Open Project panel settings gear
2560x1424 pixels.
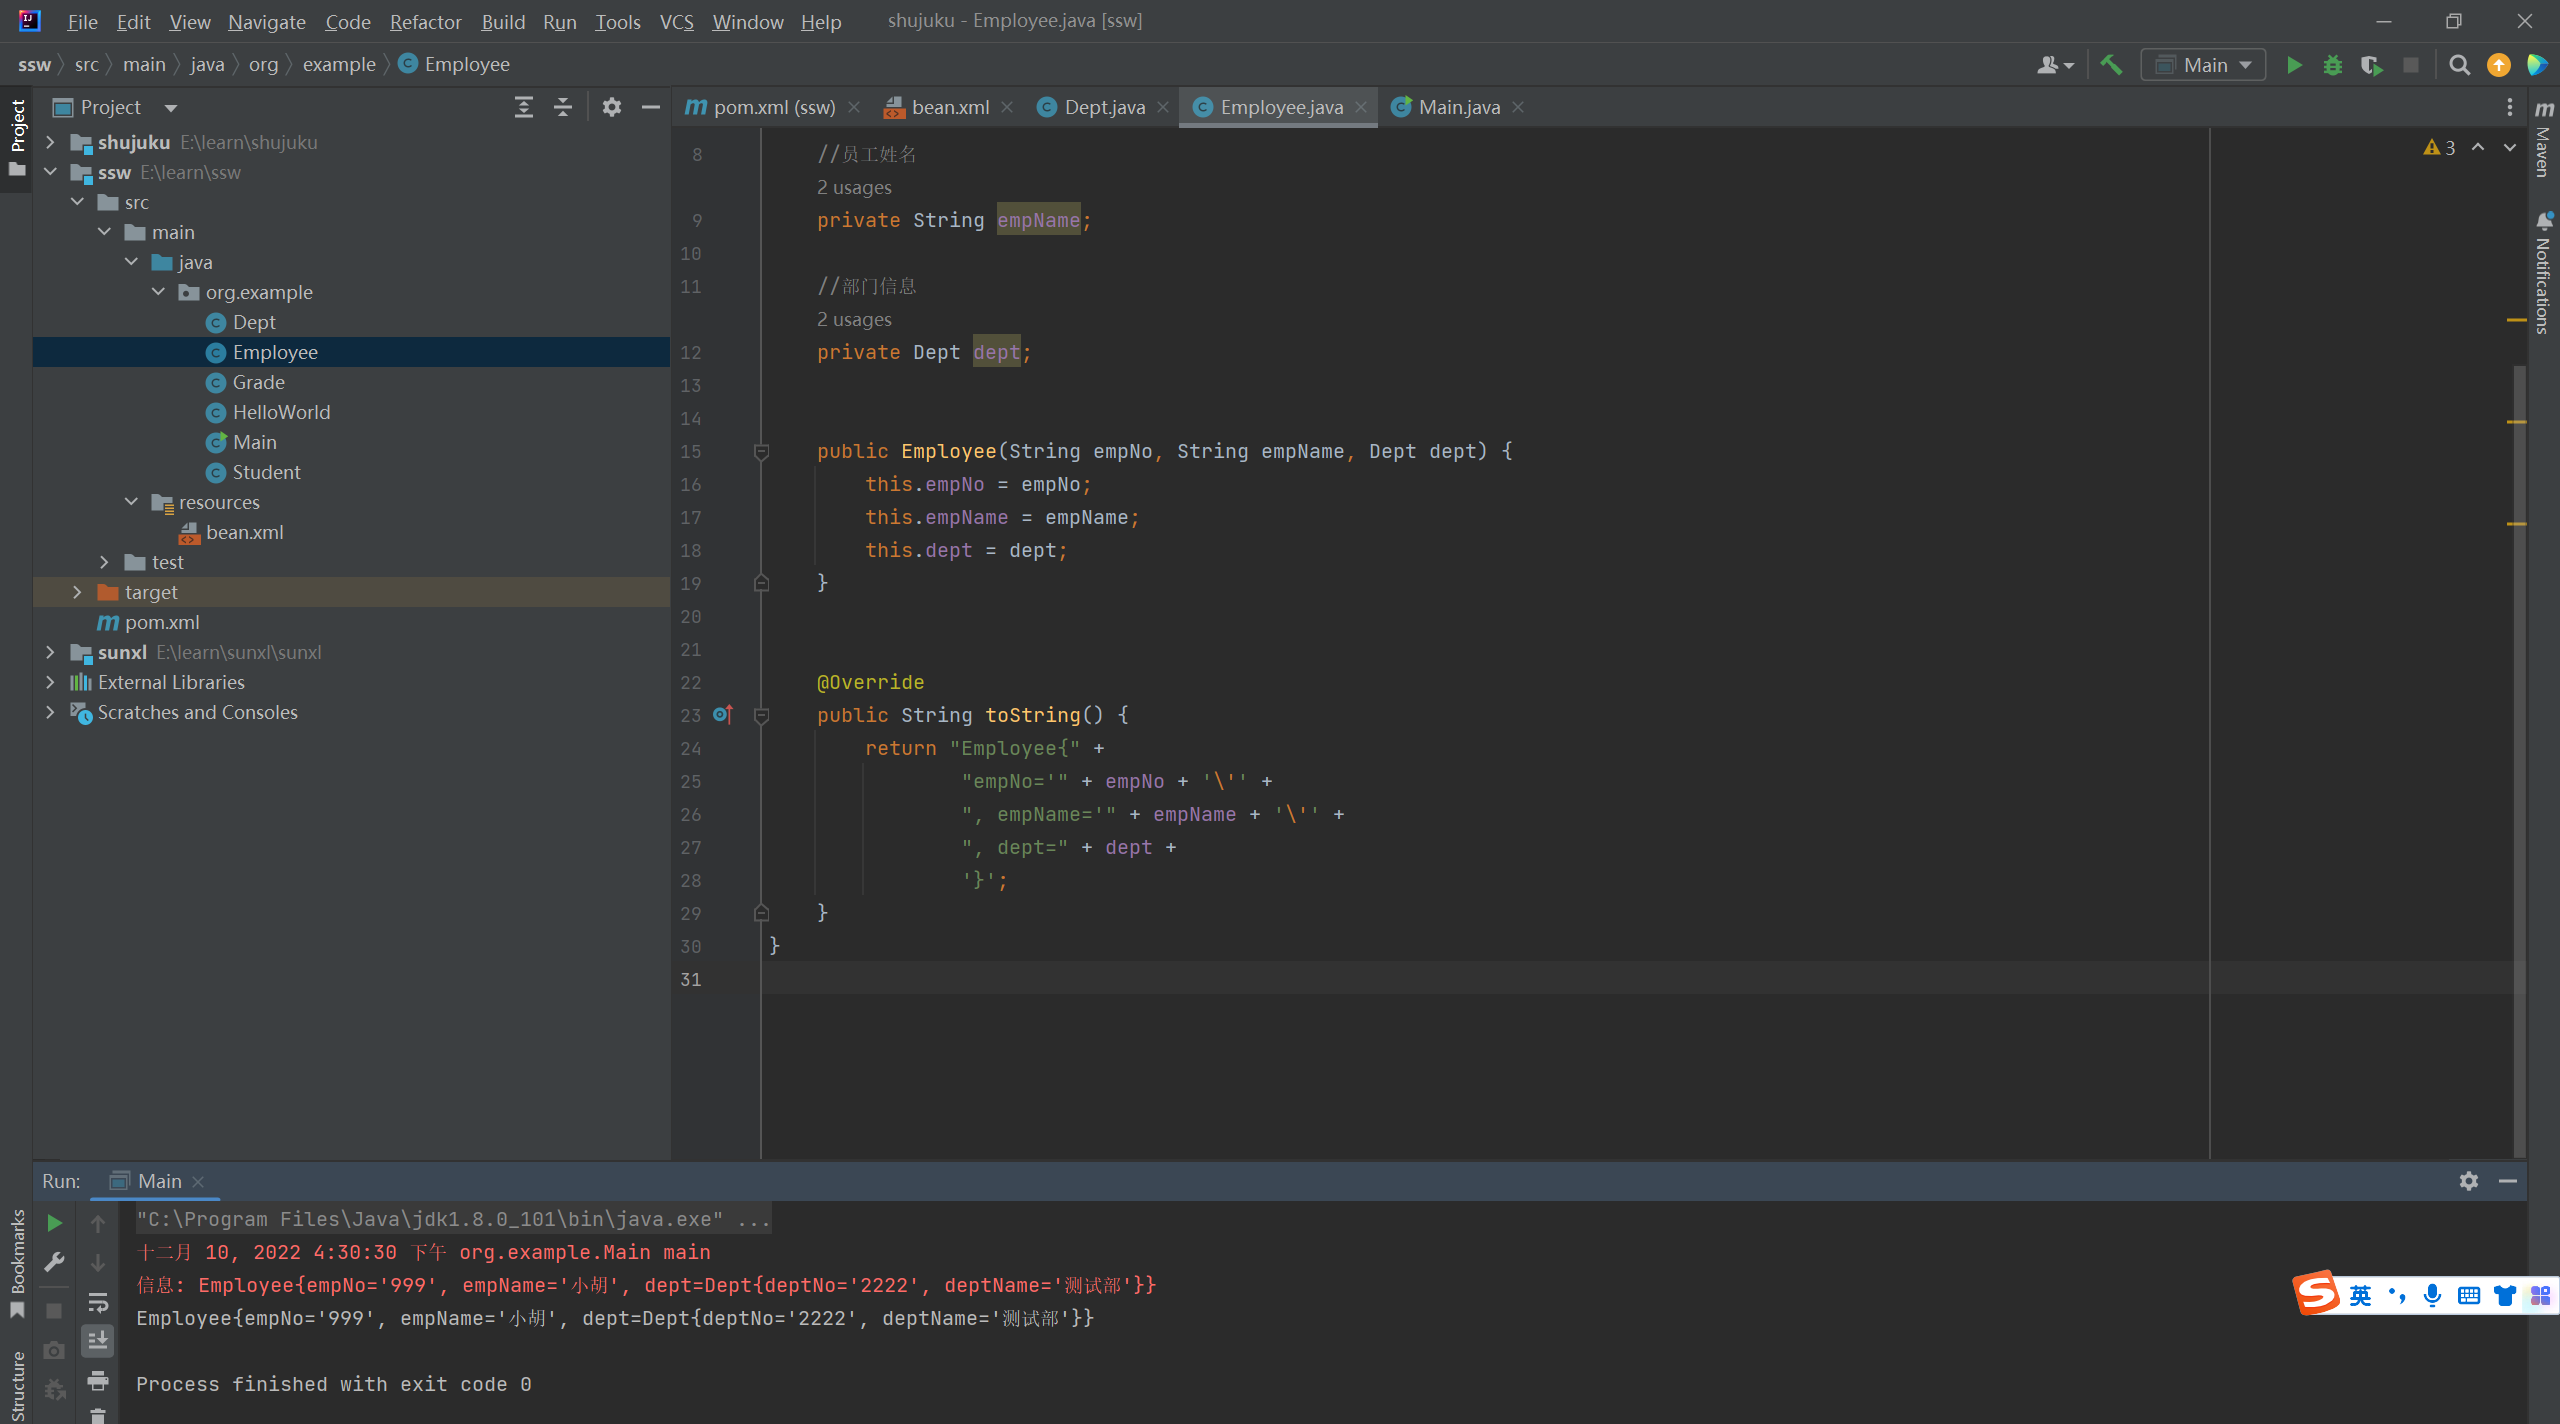click(612, 107)
